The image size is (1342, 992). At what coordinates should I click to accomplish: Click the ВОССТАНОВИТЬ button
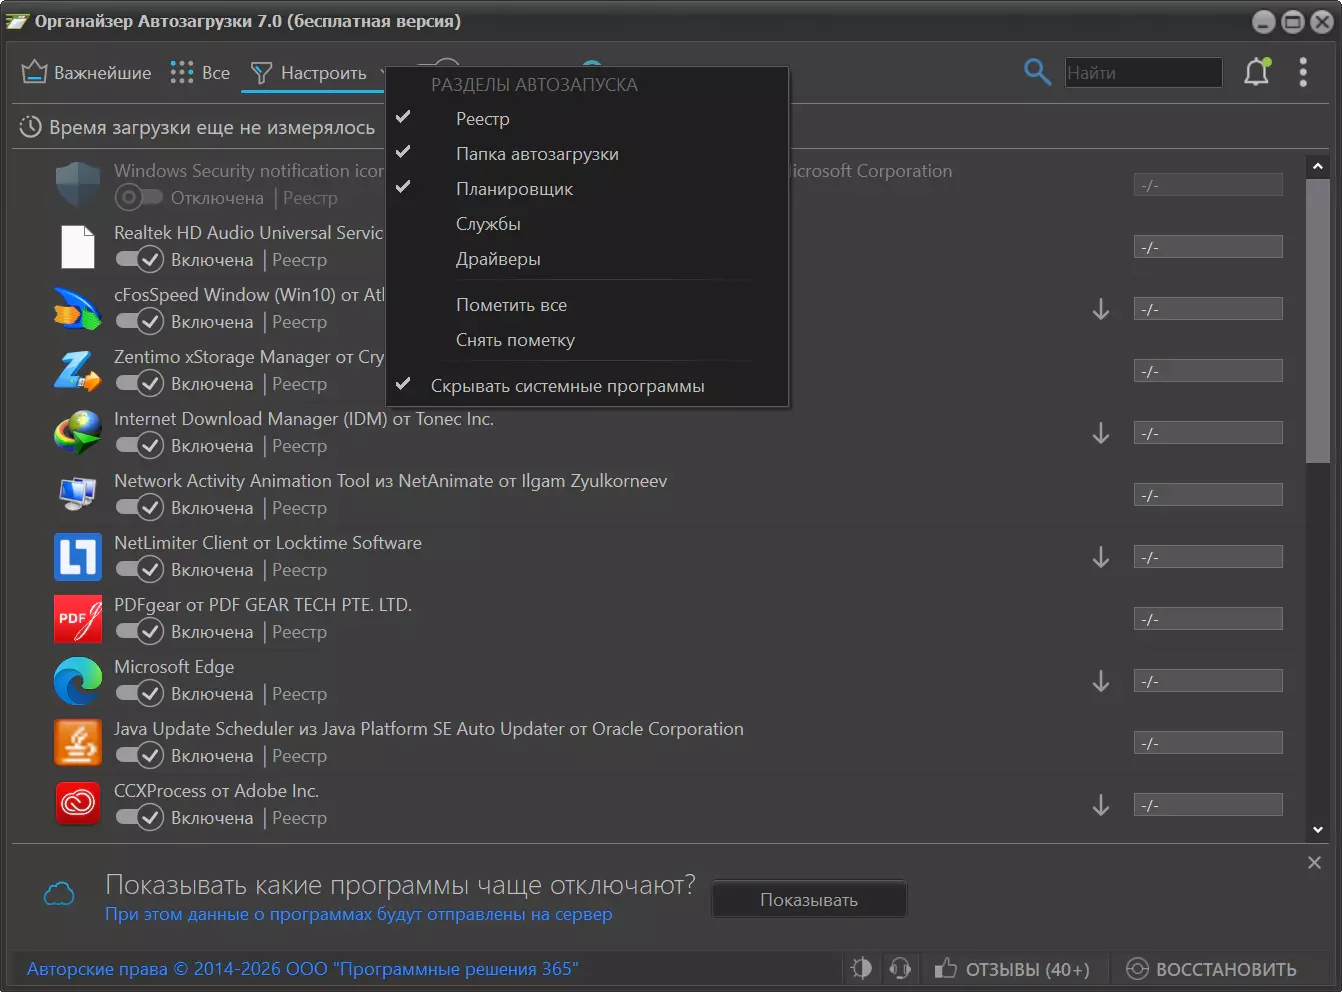coord(1212,969)
